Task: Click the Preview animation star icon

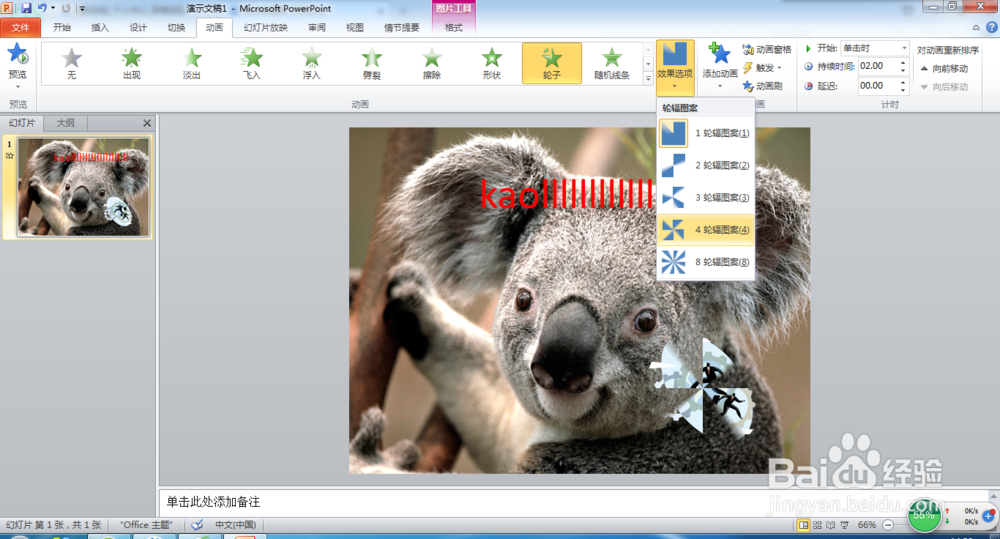Action: click(x=17, y=55)
